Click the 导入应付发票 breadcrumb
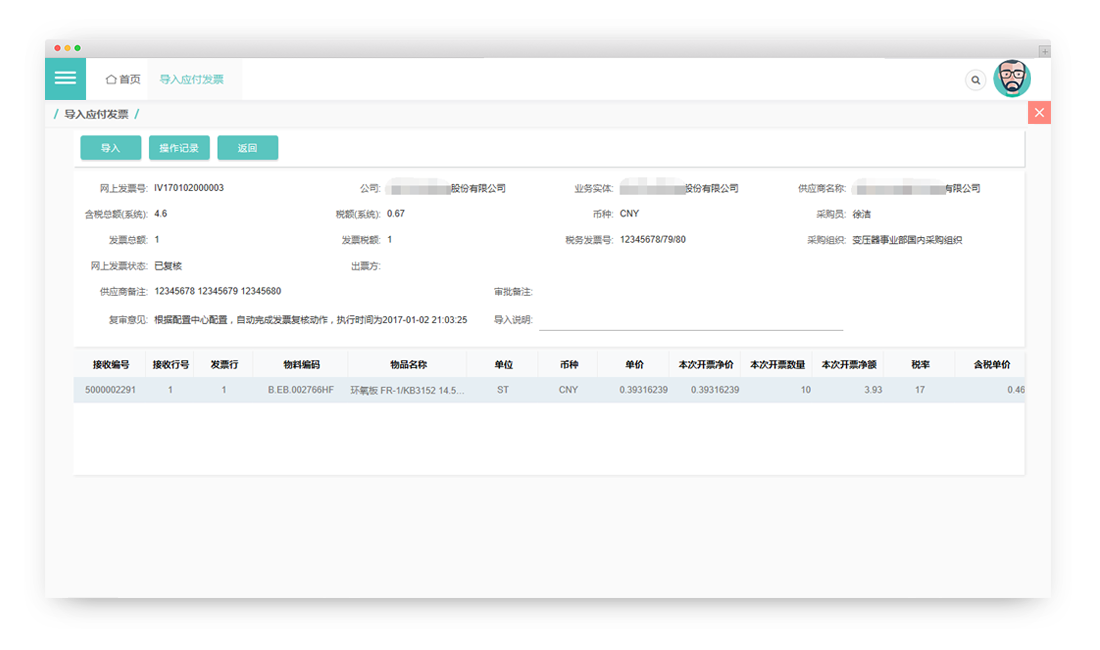Image resolution: width=1100 pixels, height=650 pixels. (96, 114)
